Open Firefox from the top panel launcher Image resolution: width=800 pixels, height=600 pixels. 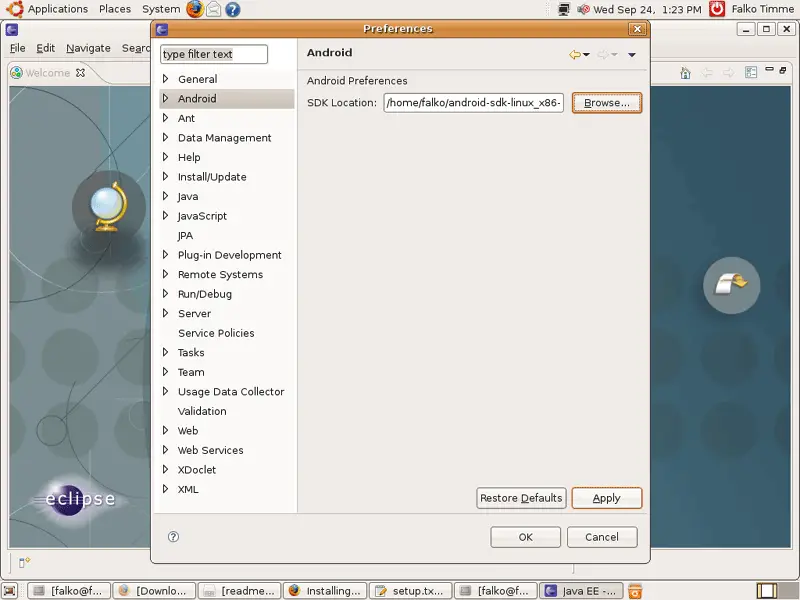coord(194,9)
